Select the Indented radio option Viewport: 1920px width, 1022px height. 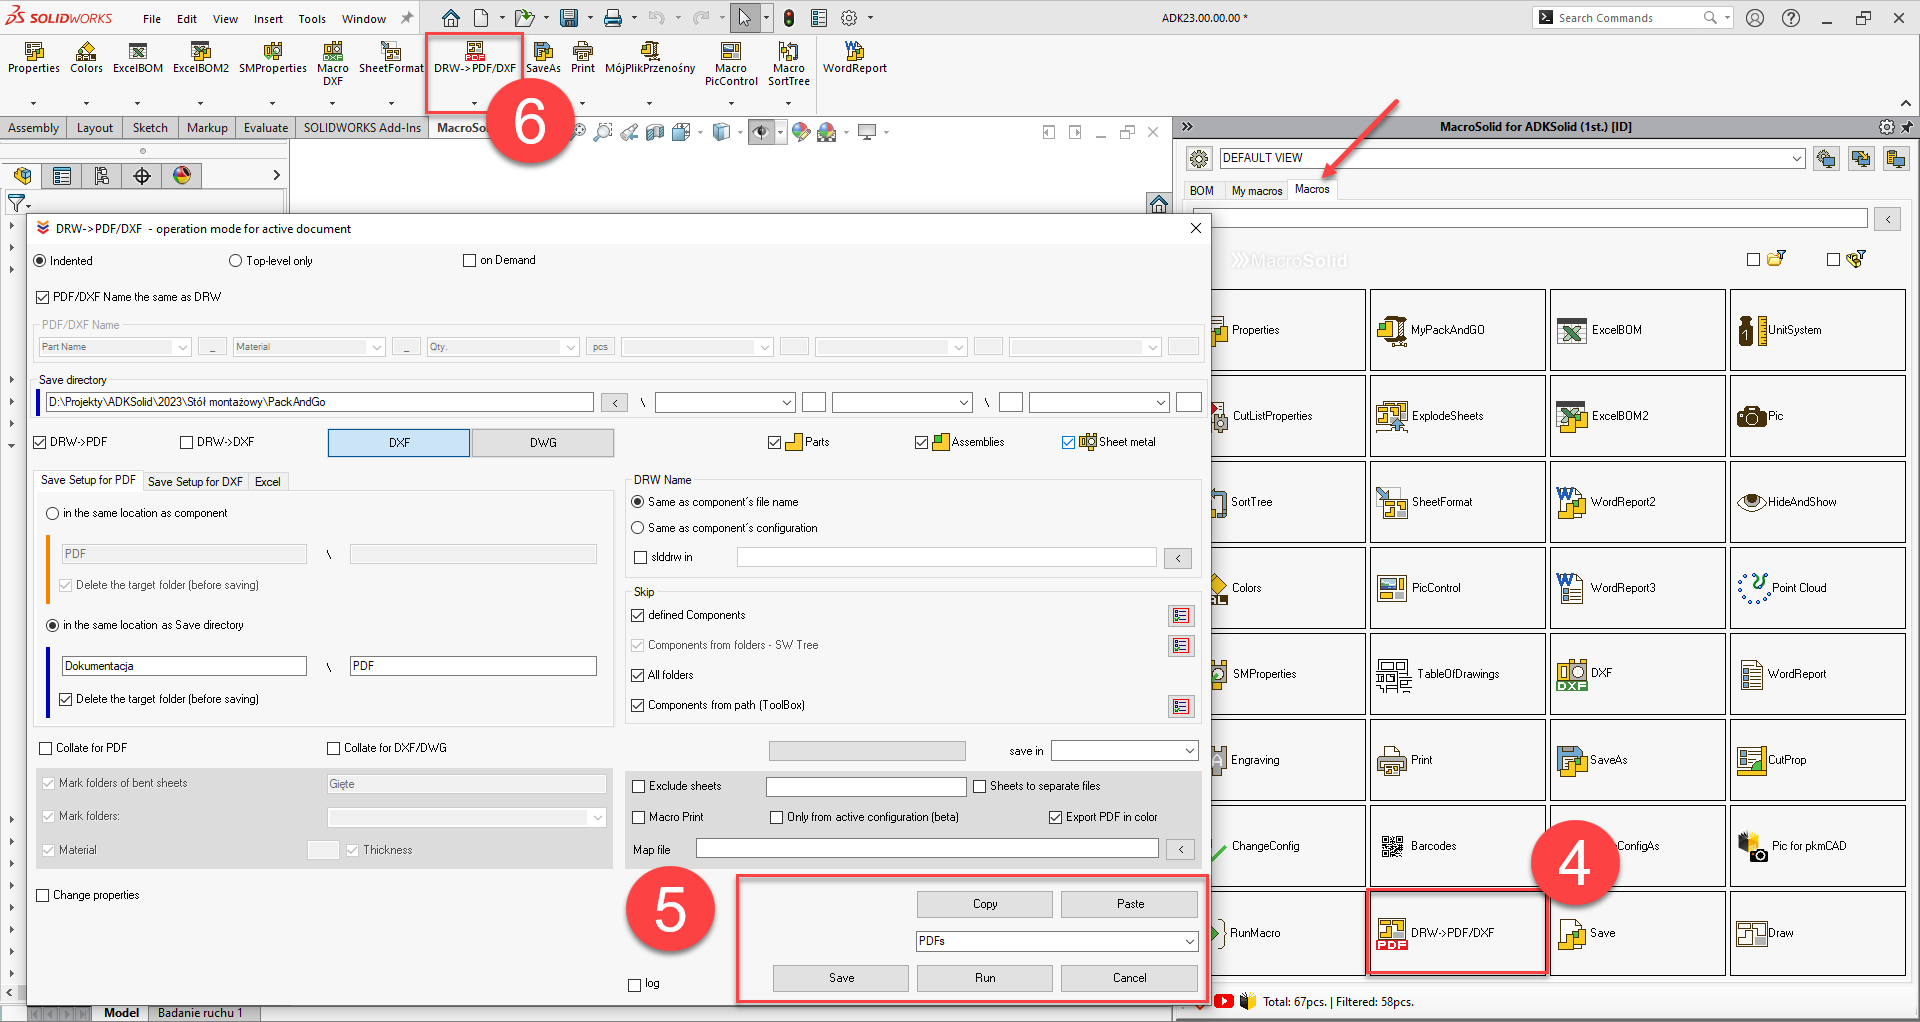point(40,261)
